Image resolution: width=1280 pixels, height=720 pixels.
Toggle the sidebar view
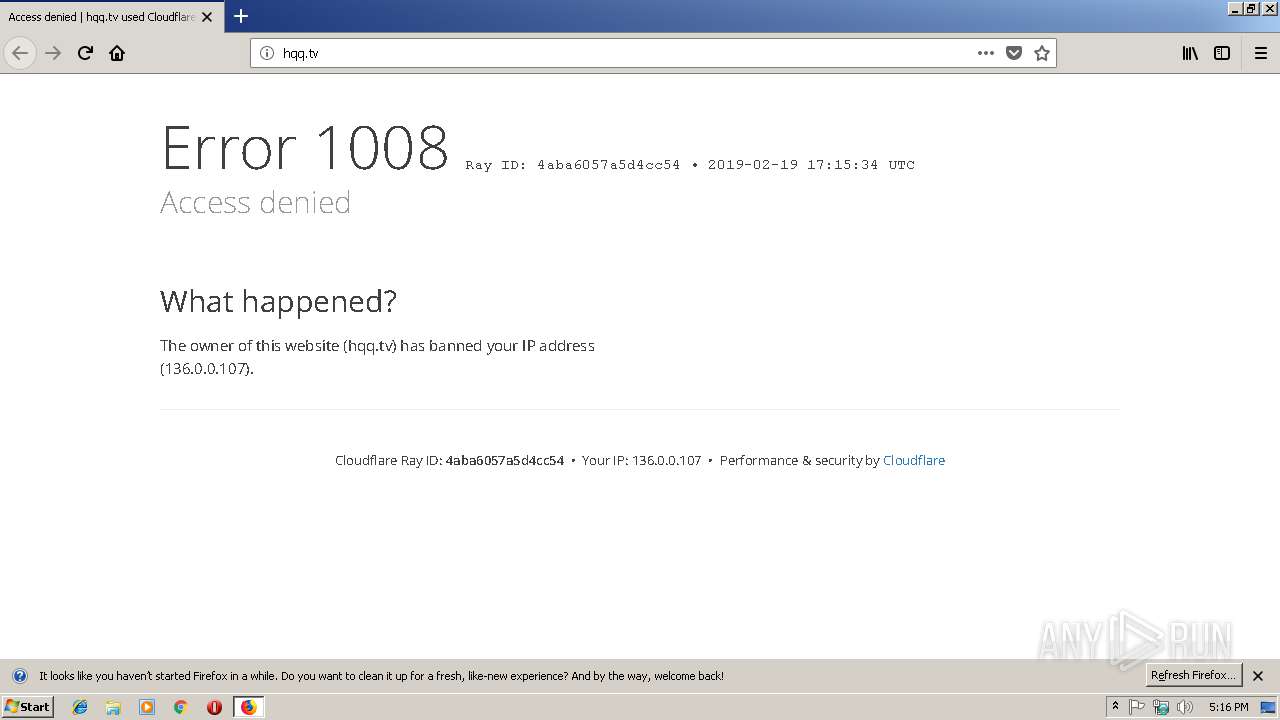pyautogui.click(x=1222, y=53)
